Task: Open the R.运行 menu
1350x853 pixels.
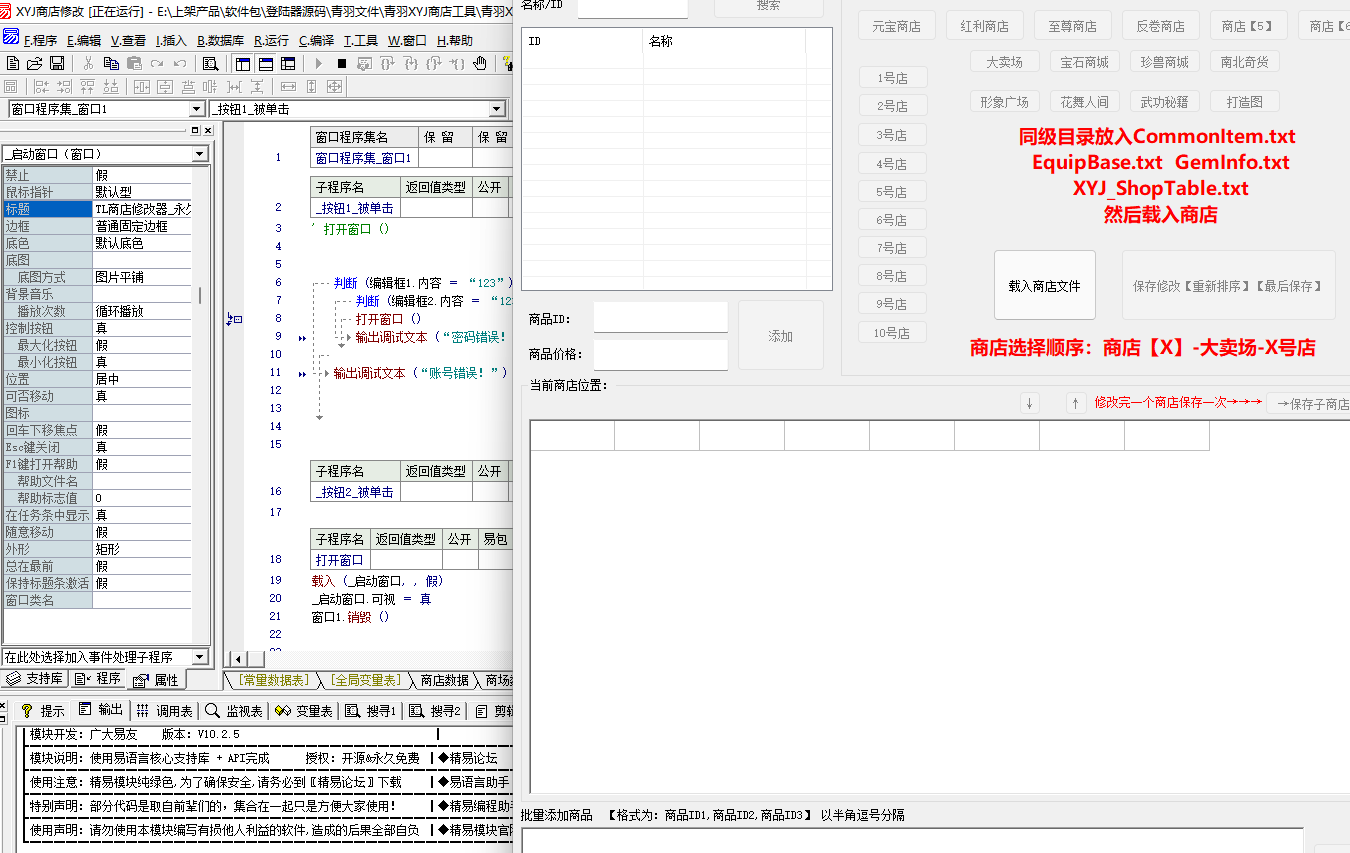Action: (x=271, y=40)
